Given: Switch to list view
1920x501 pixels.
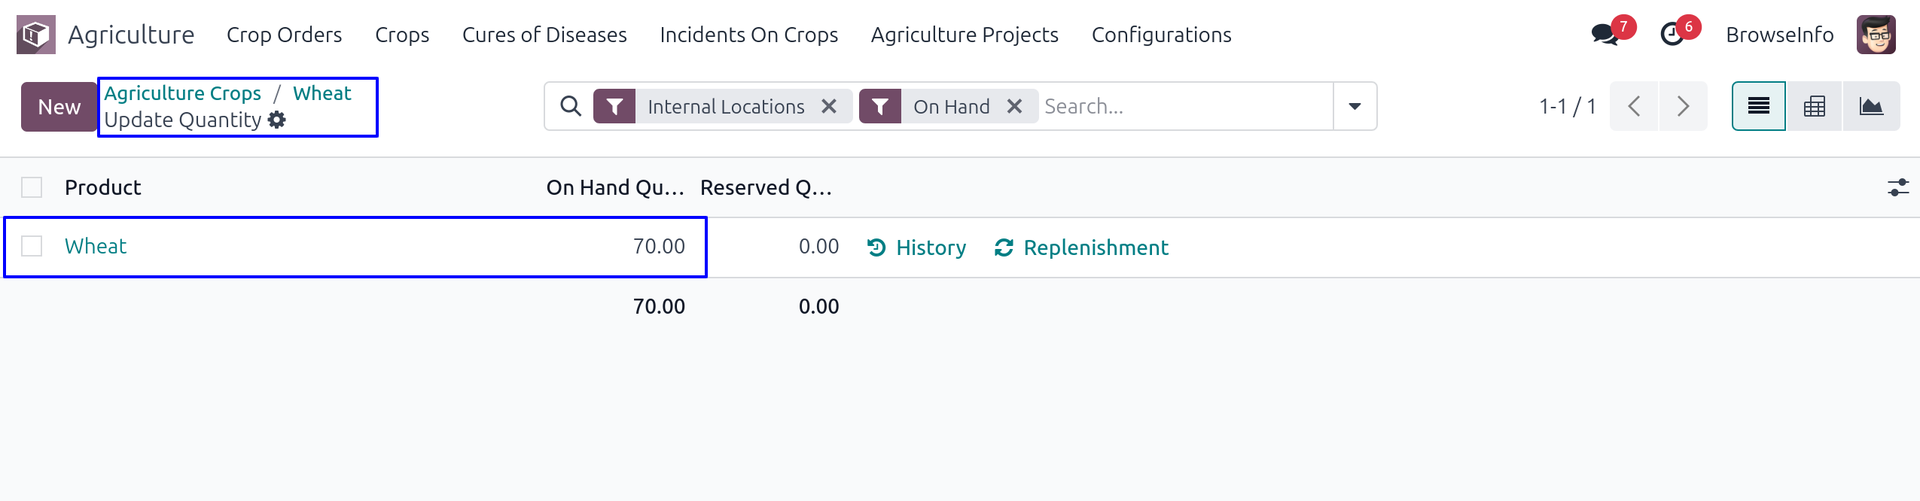Looking at the screenshot, I should click(x=1758, y=106).
